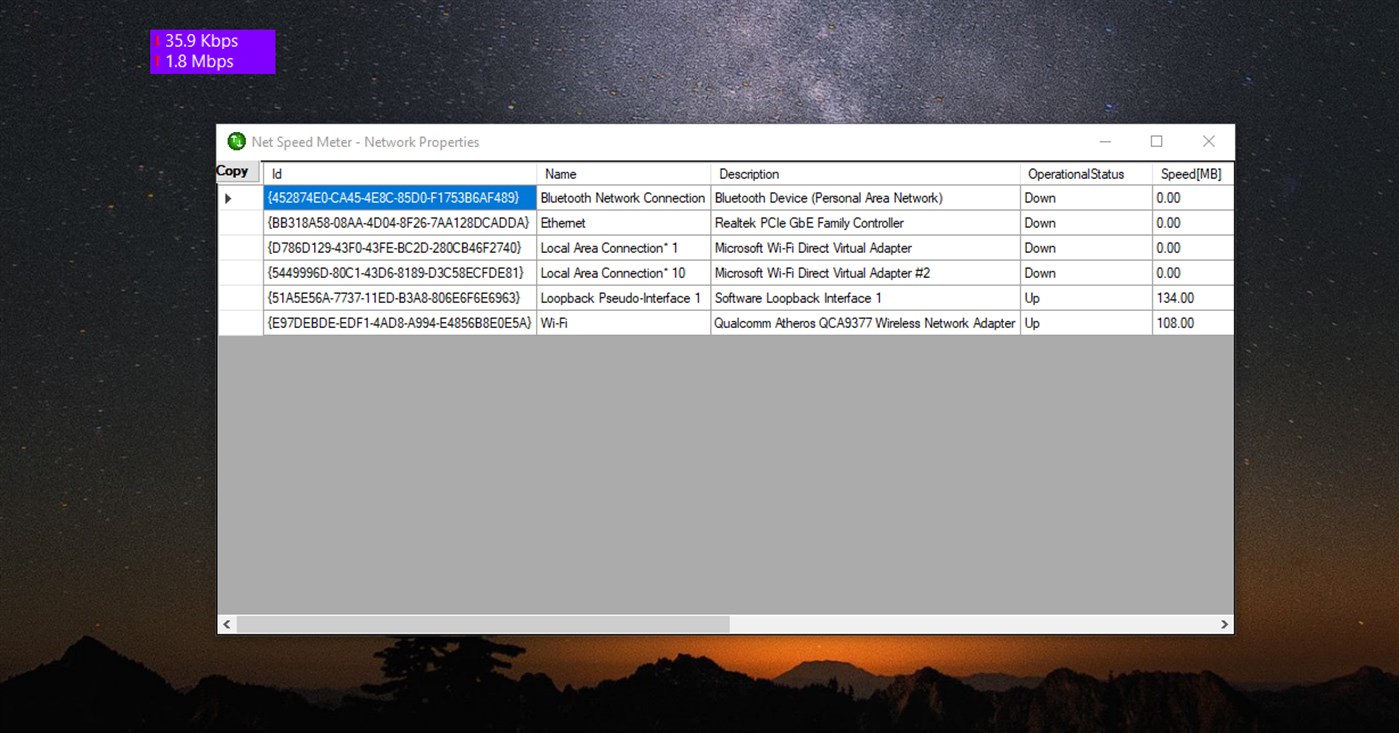
Task: Click the red download arrow in speed overlay
Action: (x=158, y=41)
